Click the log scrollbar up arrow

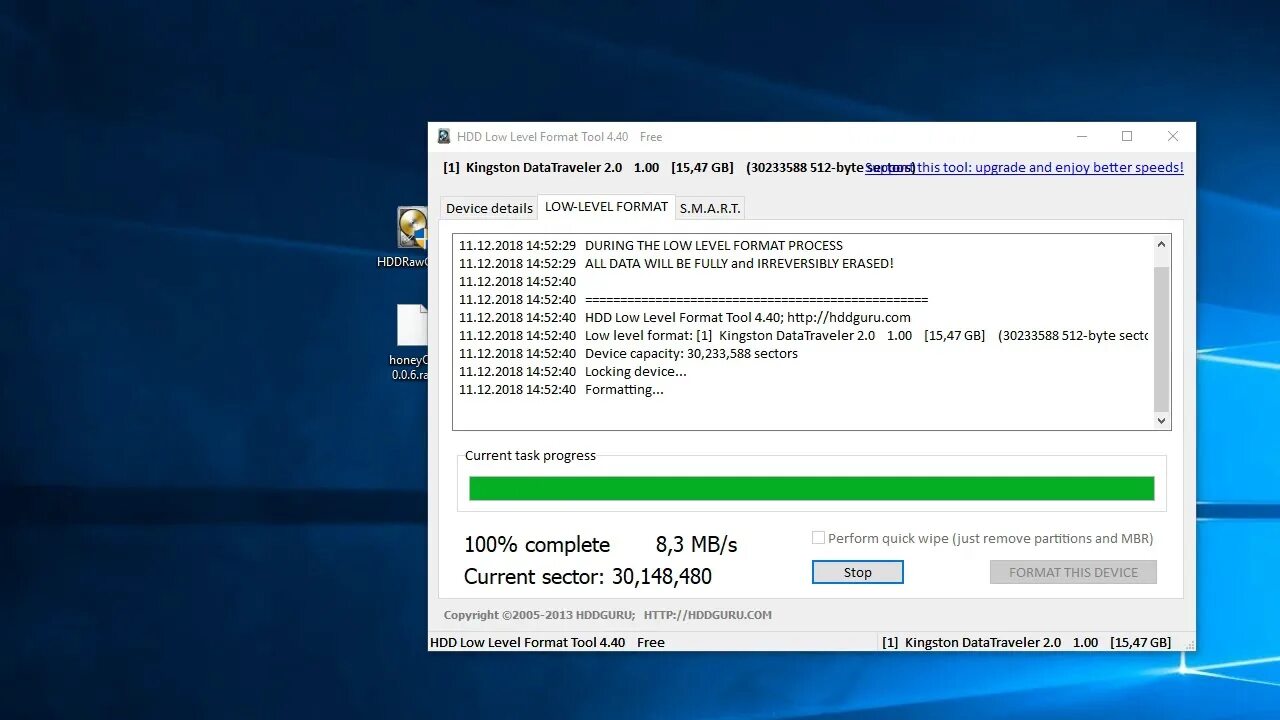[x=1161, y=244]
